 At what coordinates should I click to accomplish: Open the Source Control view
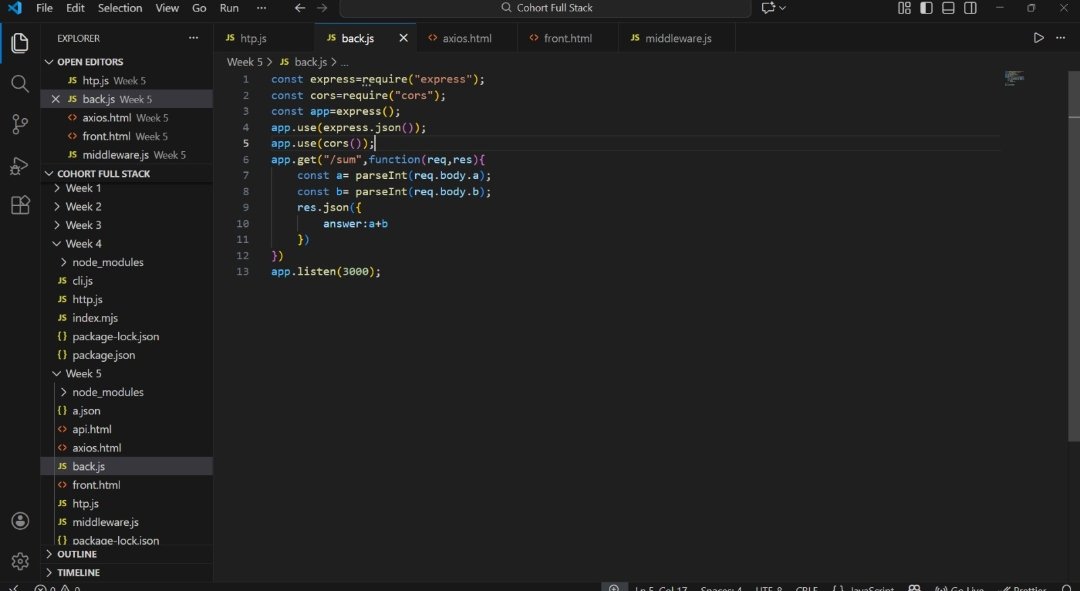(x=20, y=124)
